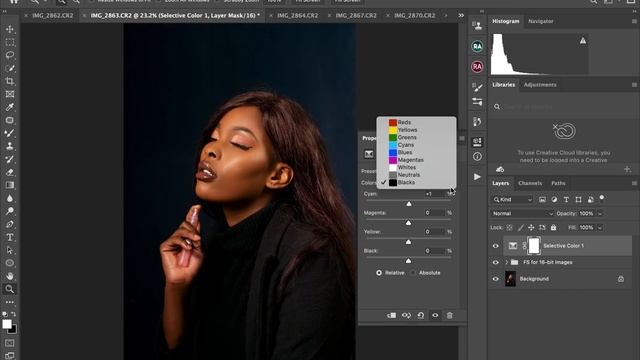
Task: Toggle lock transparent pixels
Action: click(509, 228)
